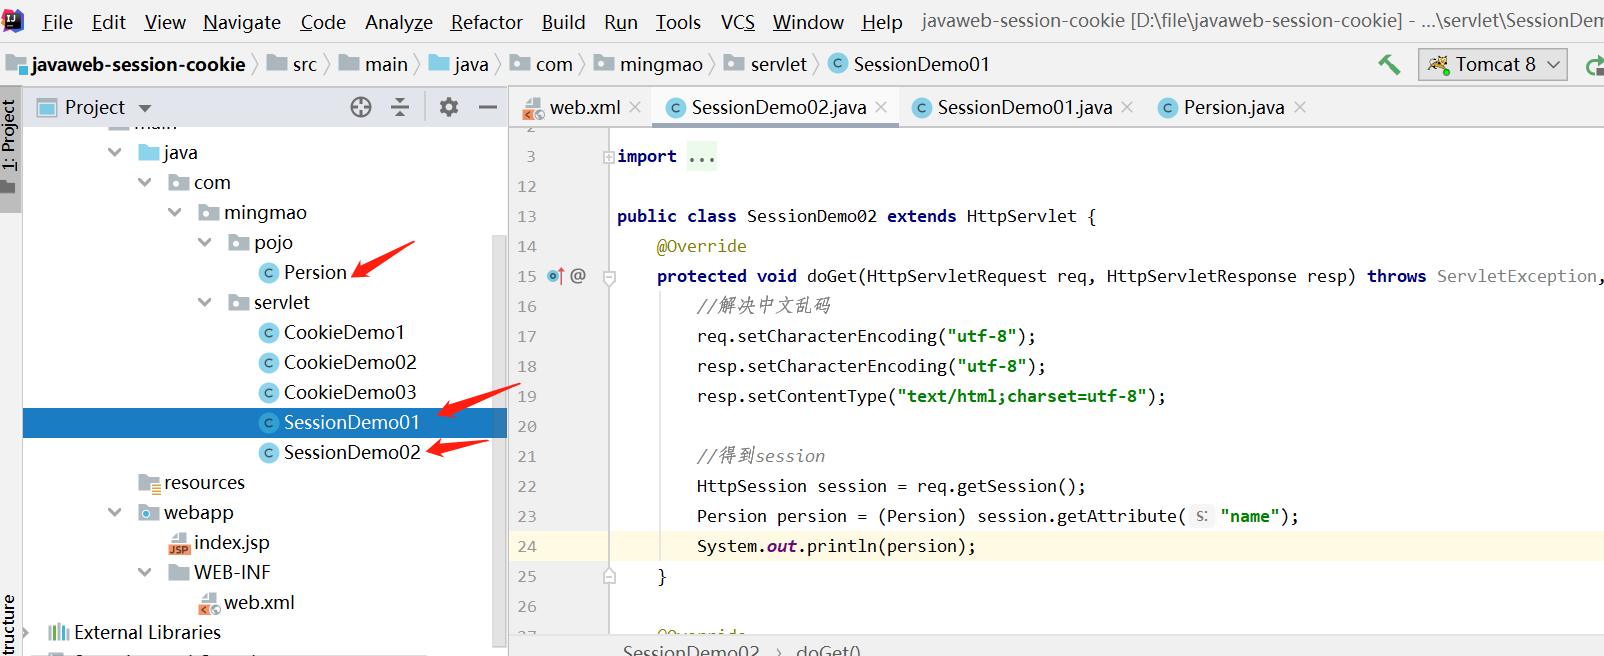The width and height of the screenshot is (1604, 656).
Task: Collapse the WEB-INF folder node
Action: [145, 573]
